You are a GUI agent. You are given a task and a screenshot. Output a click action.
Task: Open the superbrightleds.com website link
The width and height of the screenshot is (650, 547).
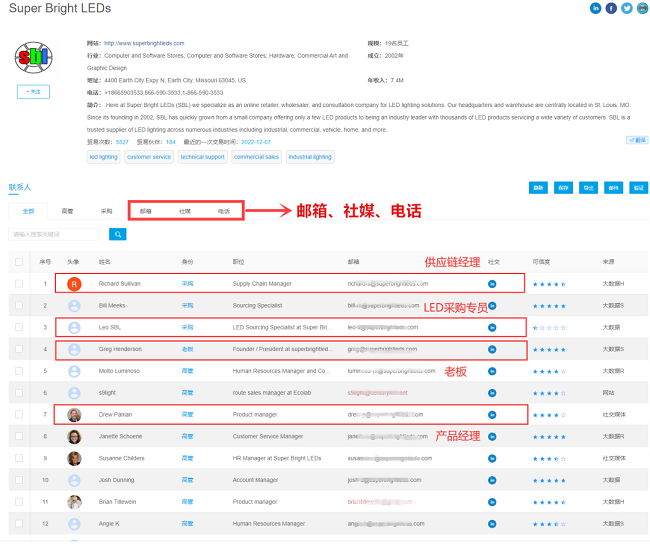click(x=144, y=44)
